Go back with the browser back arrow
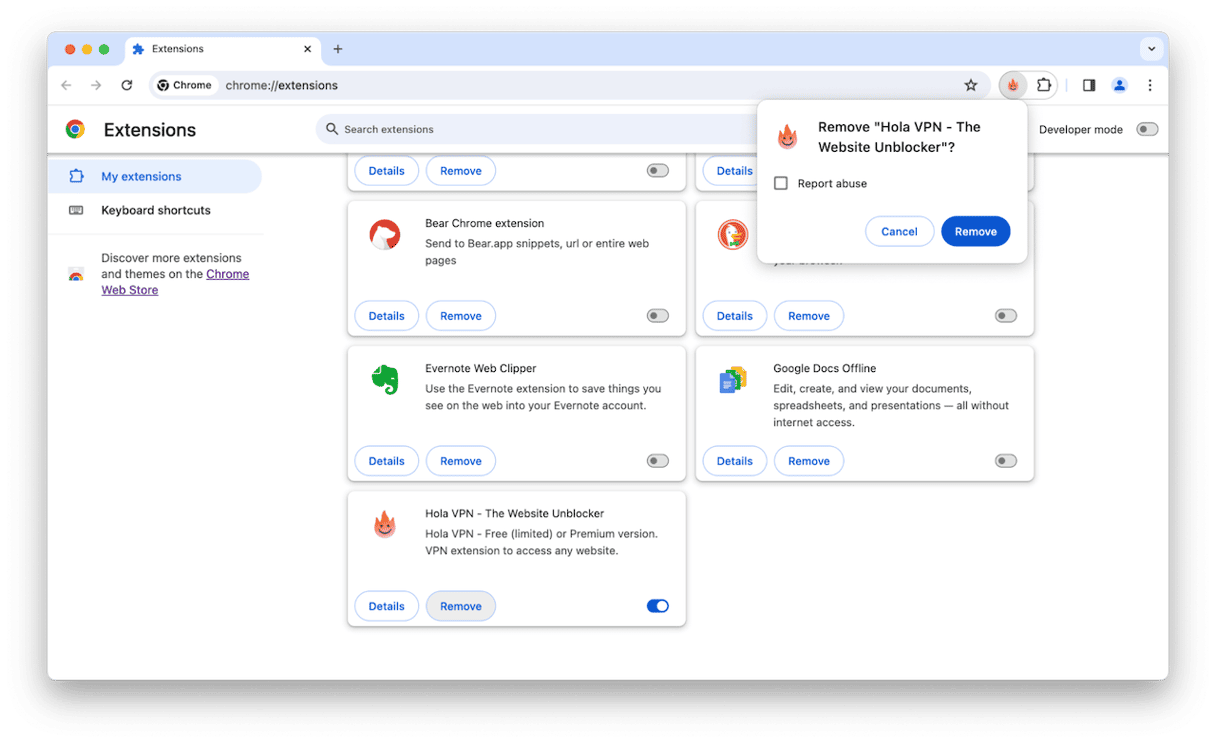Viewport: 1216px width, 743px height. tap(66, 85)
